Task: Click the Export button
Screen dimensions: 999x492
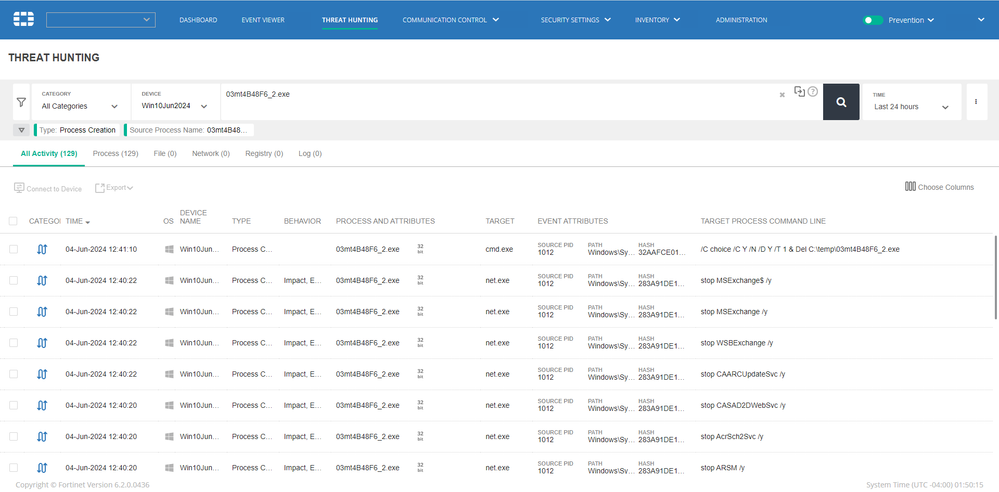Action: click(114, 188)
